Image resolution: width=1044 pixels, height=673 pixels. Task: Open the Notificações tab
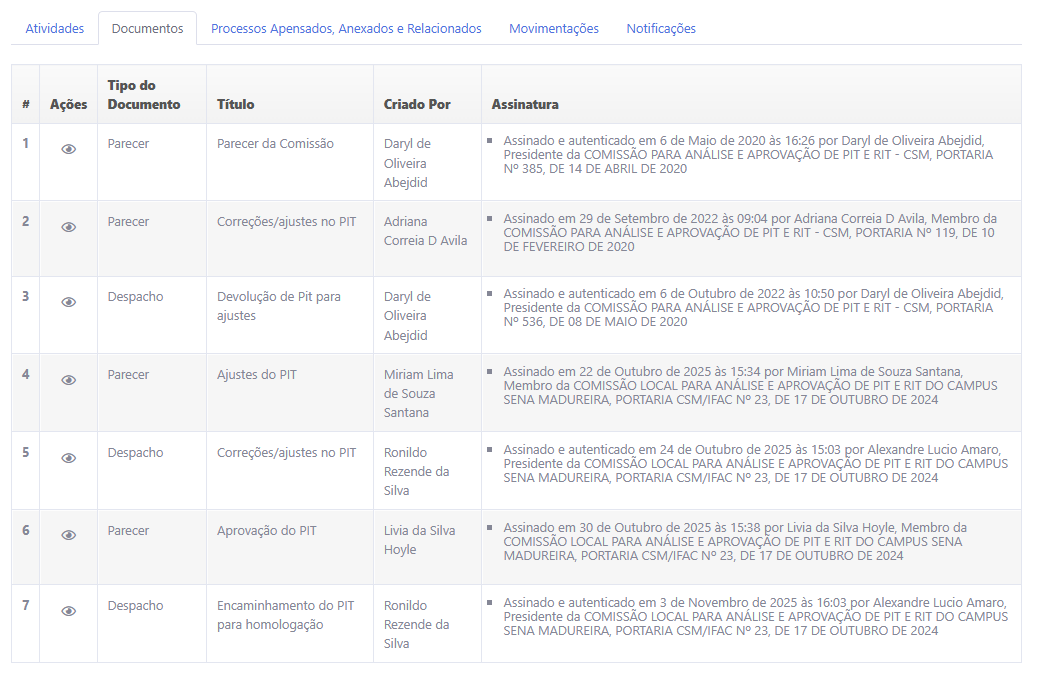tap(660, 29)
